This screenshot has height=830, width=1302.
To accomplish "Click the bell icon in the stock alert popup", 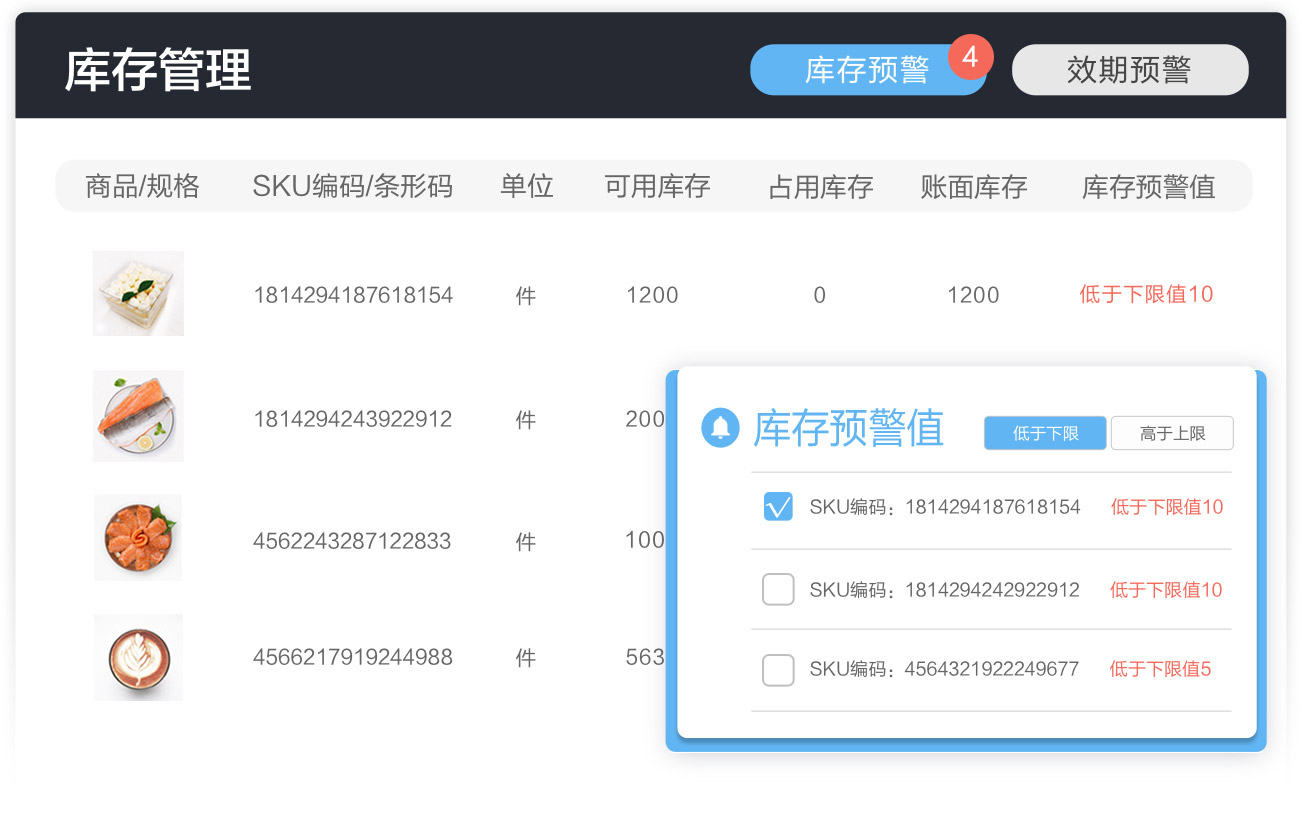I will (x=720, y=428).
